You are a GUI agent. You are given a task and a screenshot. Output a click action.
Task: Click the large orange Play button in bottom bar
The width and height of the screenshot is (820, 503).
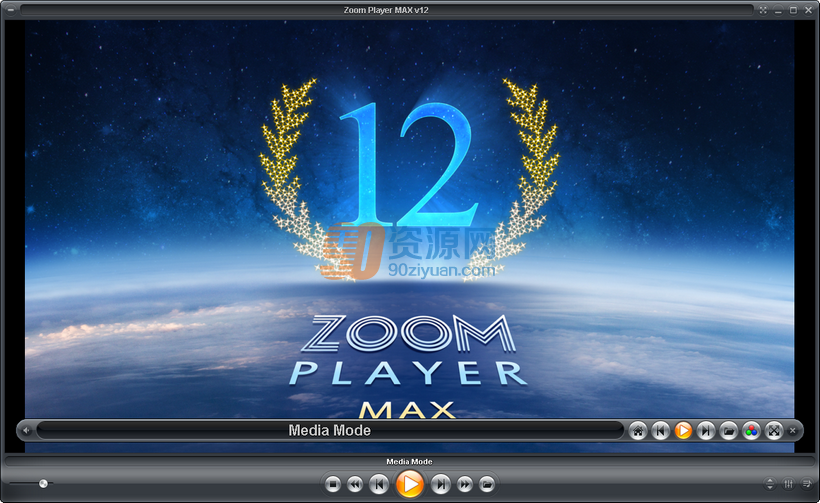click(409, 484)
